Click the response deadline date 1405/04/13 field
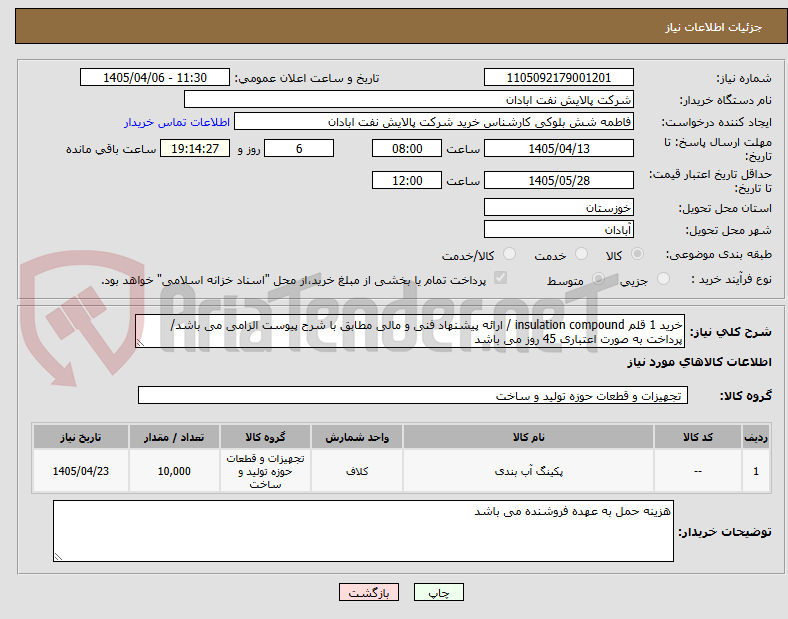788x619 pixels. (558, 149)
